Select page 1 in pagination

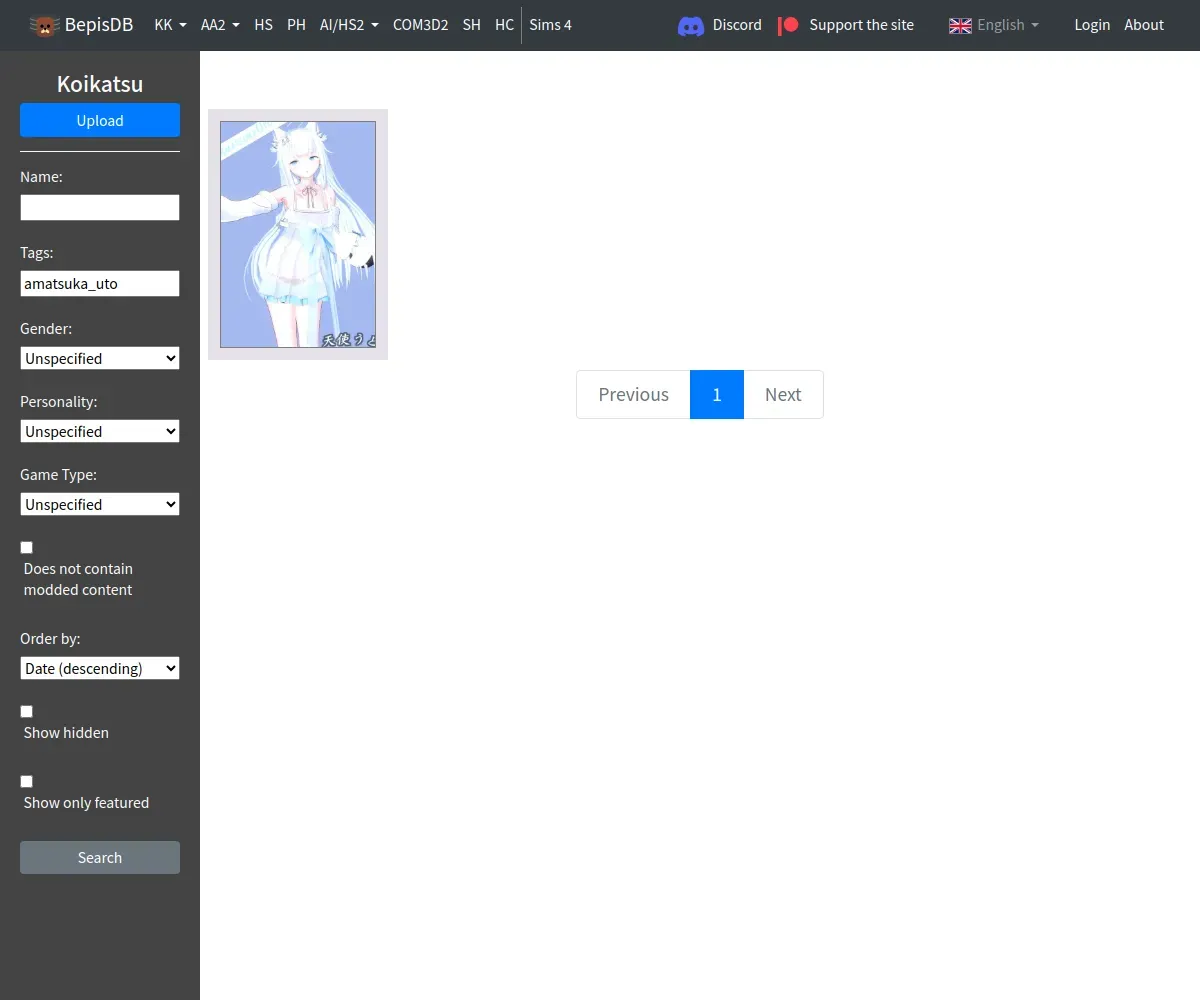pyautogui.click(x=717, y=394)
